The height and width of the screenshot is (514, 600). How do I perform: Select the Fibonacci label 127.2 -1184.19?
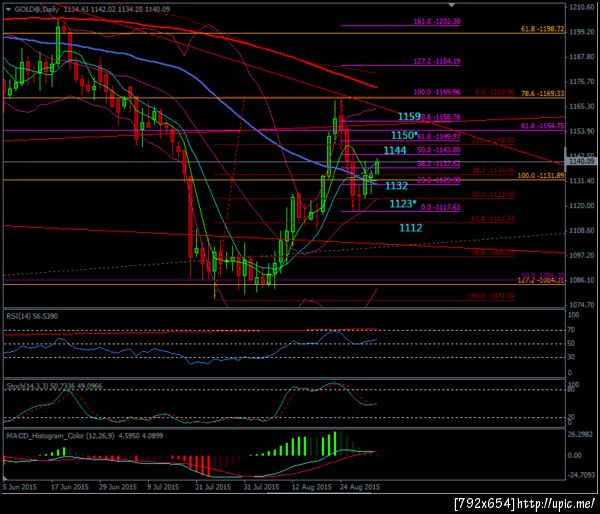point(437,61)
